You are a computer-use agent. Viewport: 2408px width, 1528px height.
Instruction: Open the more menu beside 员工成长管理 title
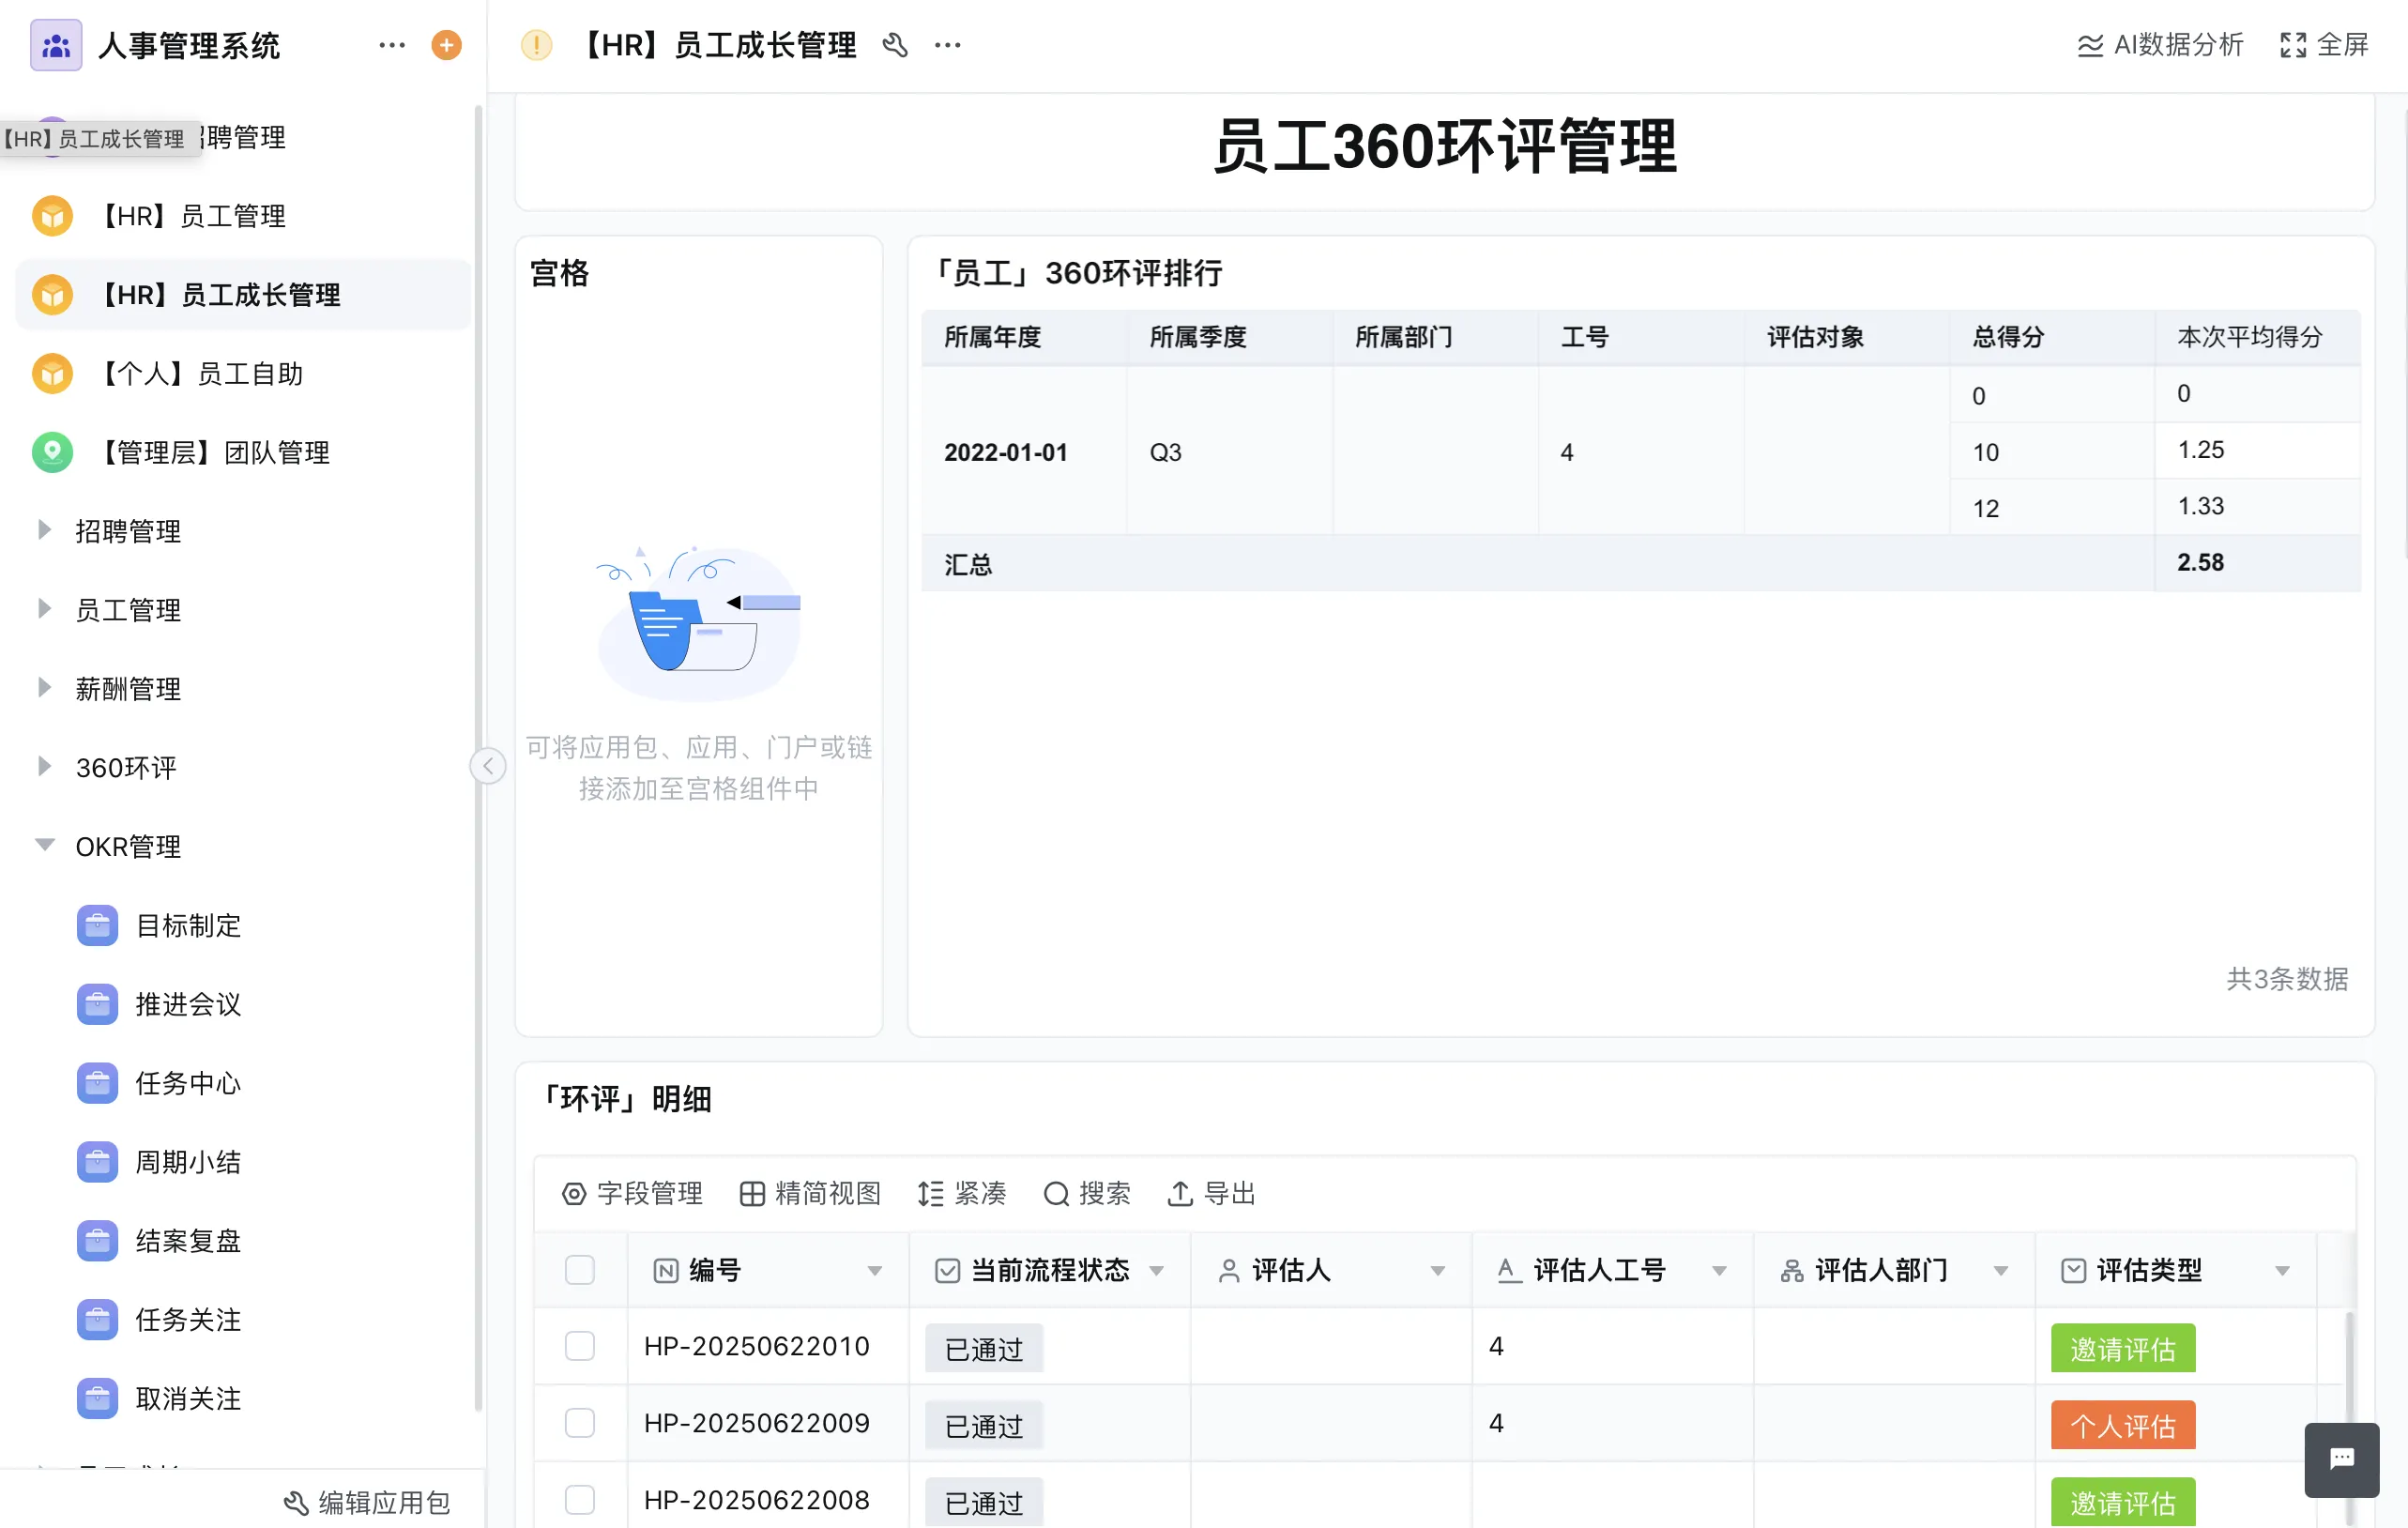pos(946,45)
